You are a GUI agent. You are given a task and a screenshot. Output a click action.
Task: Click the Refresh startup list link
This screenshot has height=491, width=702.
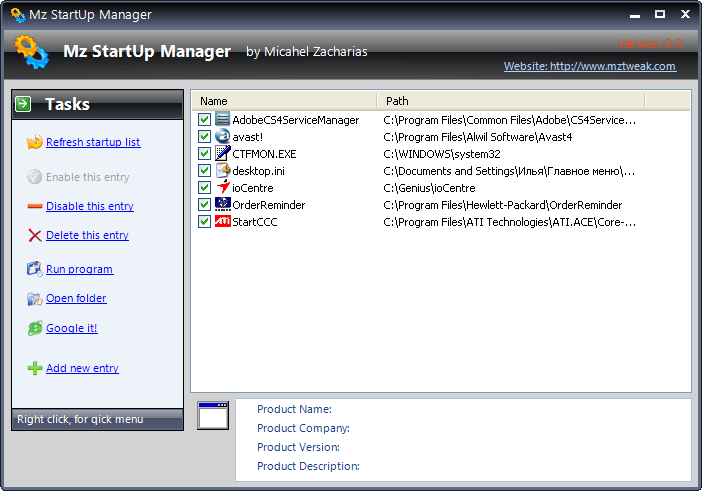(93, 142)
